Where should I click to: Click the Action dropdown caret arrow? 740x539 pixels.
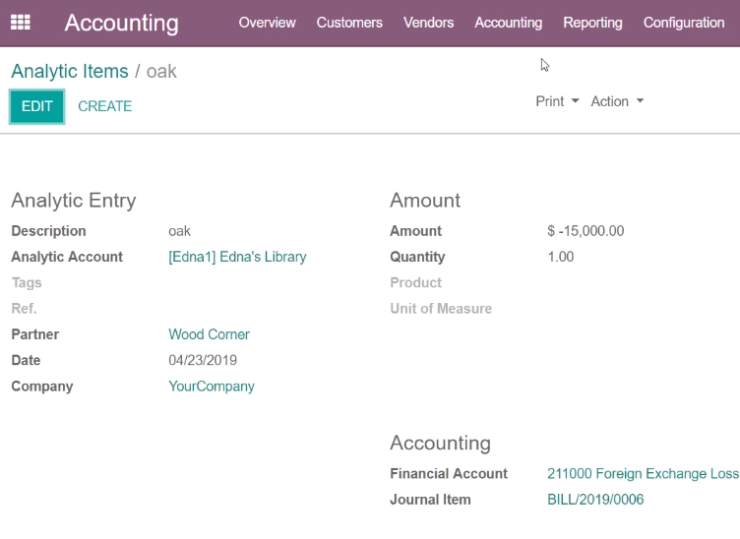click(x=640, y=101)
